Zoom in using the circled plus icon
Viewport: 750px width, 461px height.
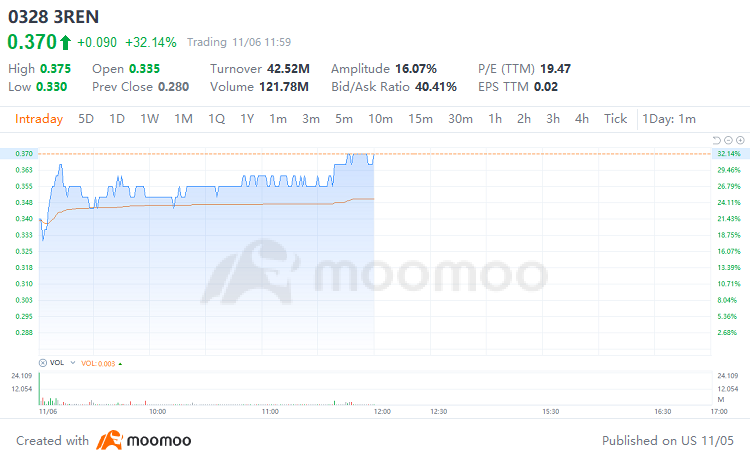pos(740,140)
